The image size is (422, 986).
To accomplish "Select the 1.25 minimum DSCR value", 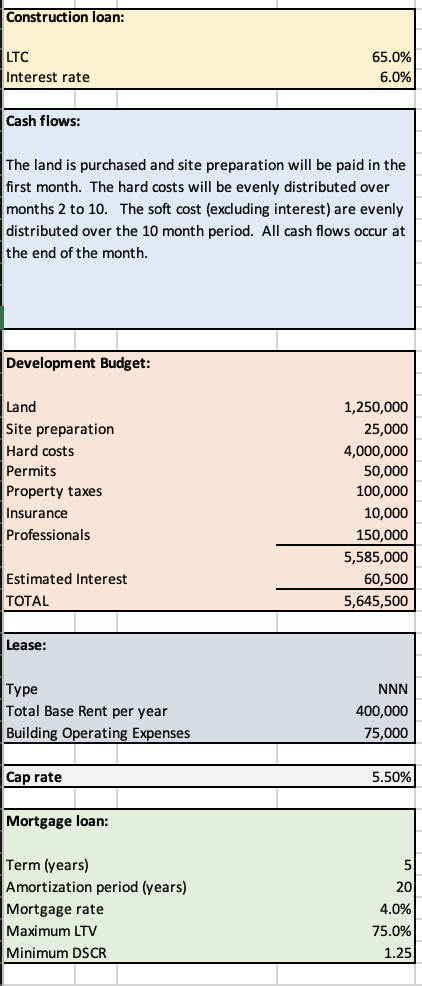I will [x=399, y=953].
